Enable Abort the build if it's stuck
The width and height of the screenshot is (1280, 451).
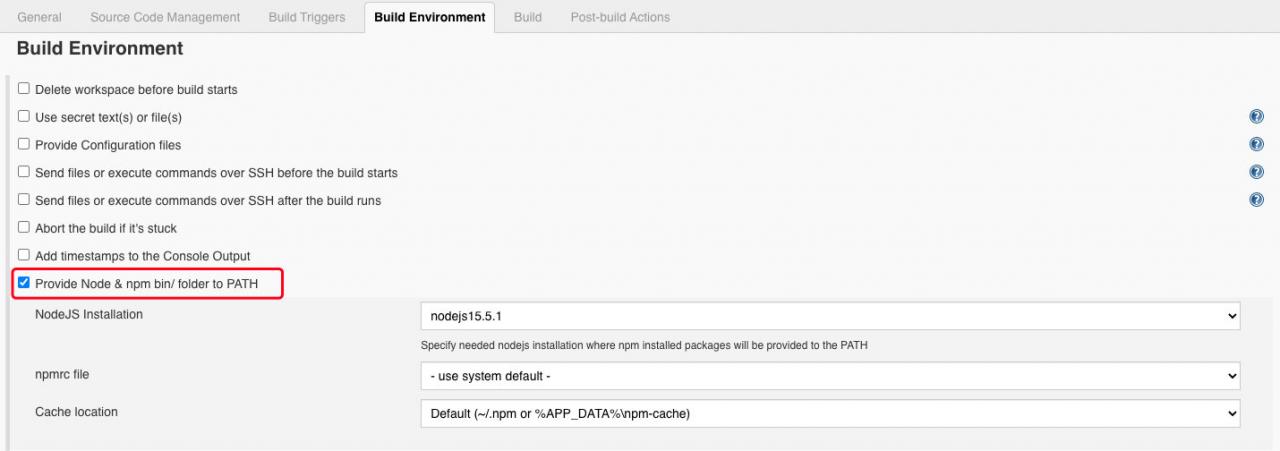(24, 228)
